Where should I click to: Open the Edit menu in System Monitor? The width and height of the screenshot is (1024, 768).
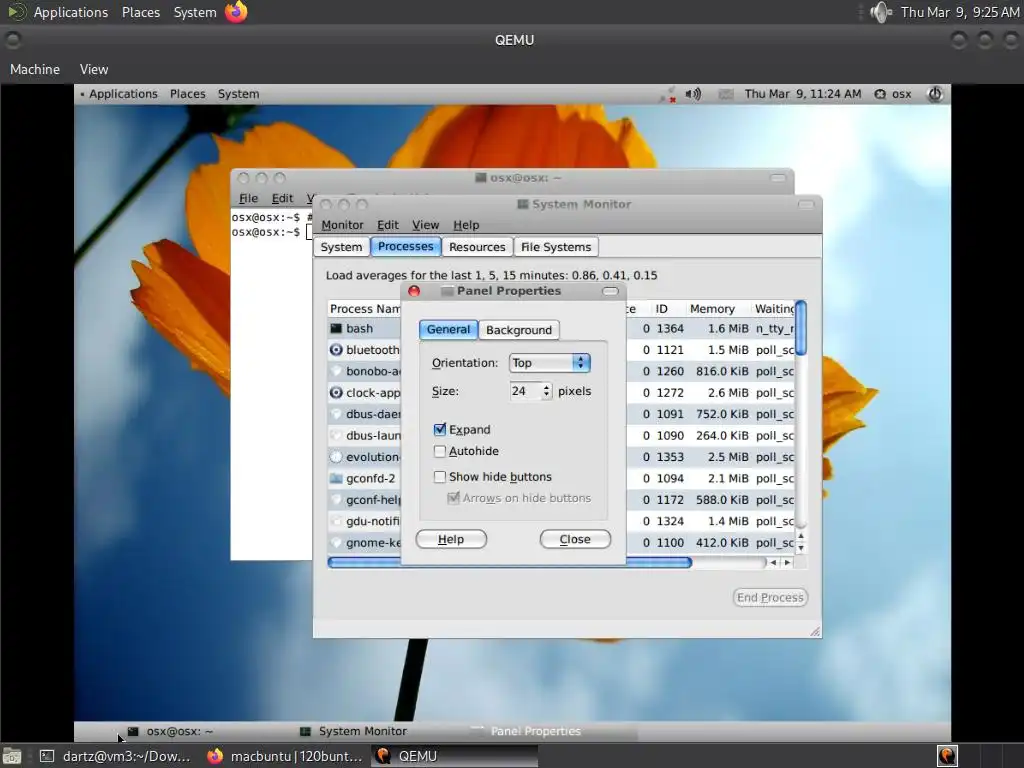click(x=387, y=225)
